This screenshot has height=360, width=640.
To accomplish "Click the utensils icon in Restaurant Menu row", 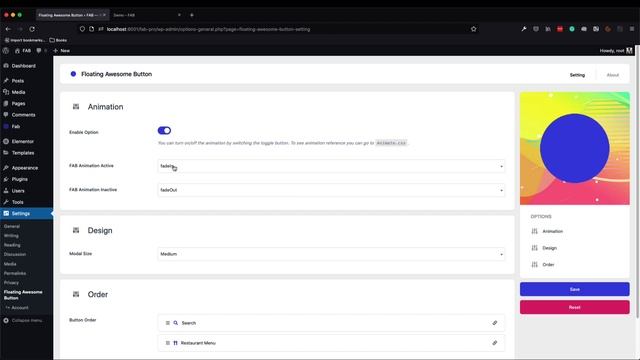I will coord(176,343).
